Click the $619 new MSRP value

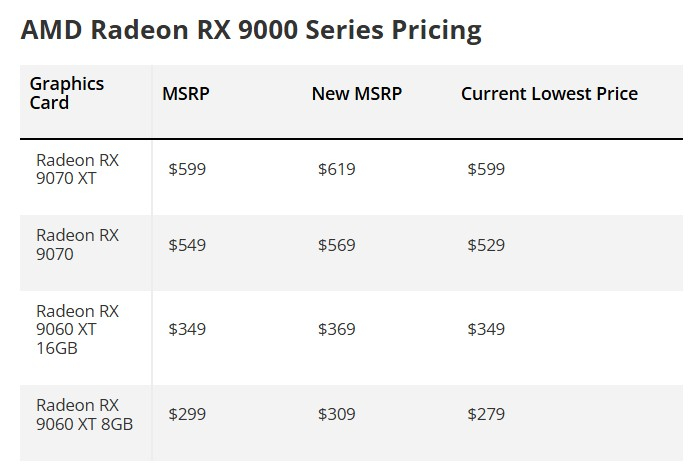tap(336, 169)
